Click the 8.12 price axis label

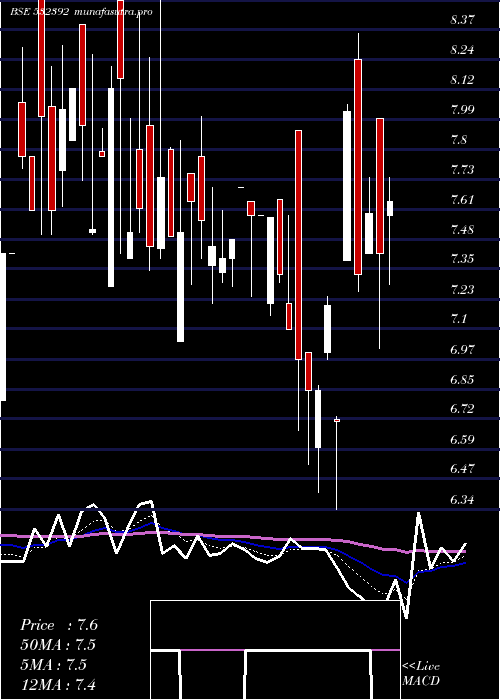click(x=462, y=80)
